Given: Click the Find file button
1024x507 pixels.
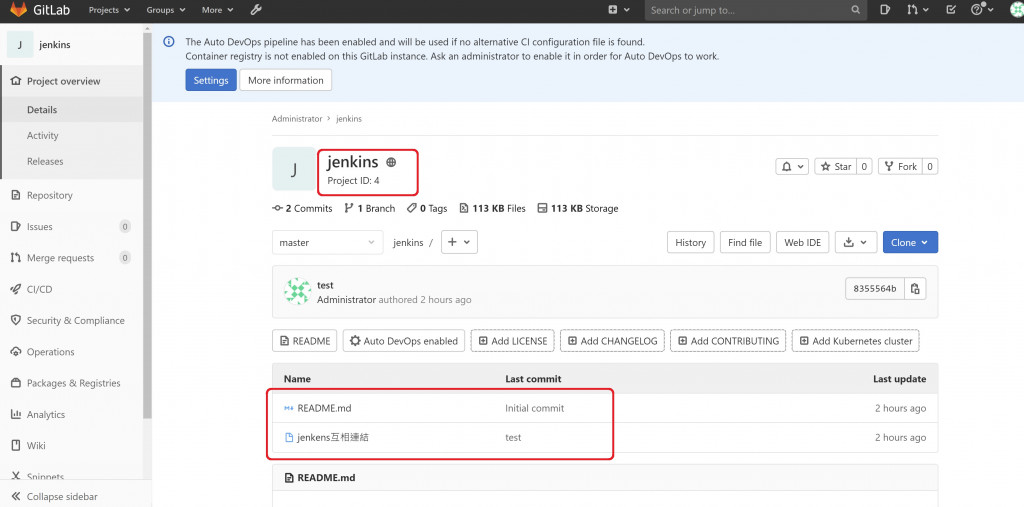Looking at the screenshot, I should 745,242.
